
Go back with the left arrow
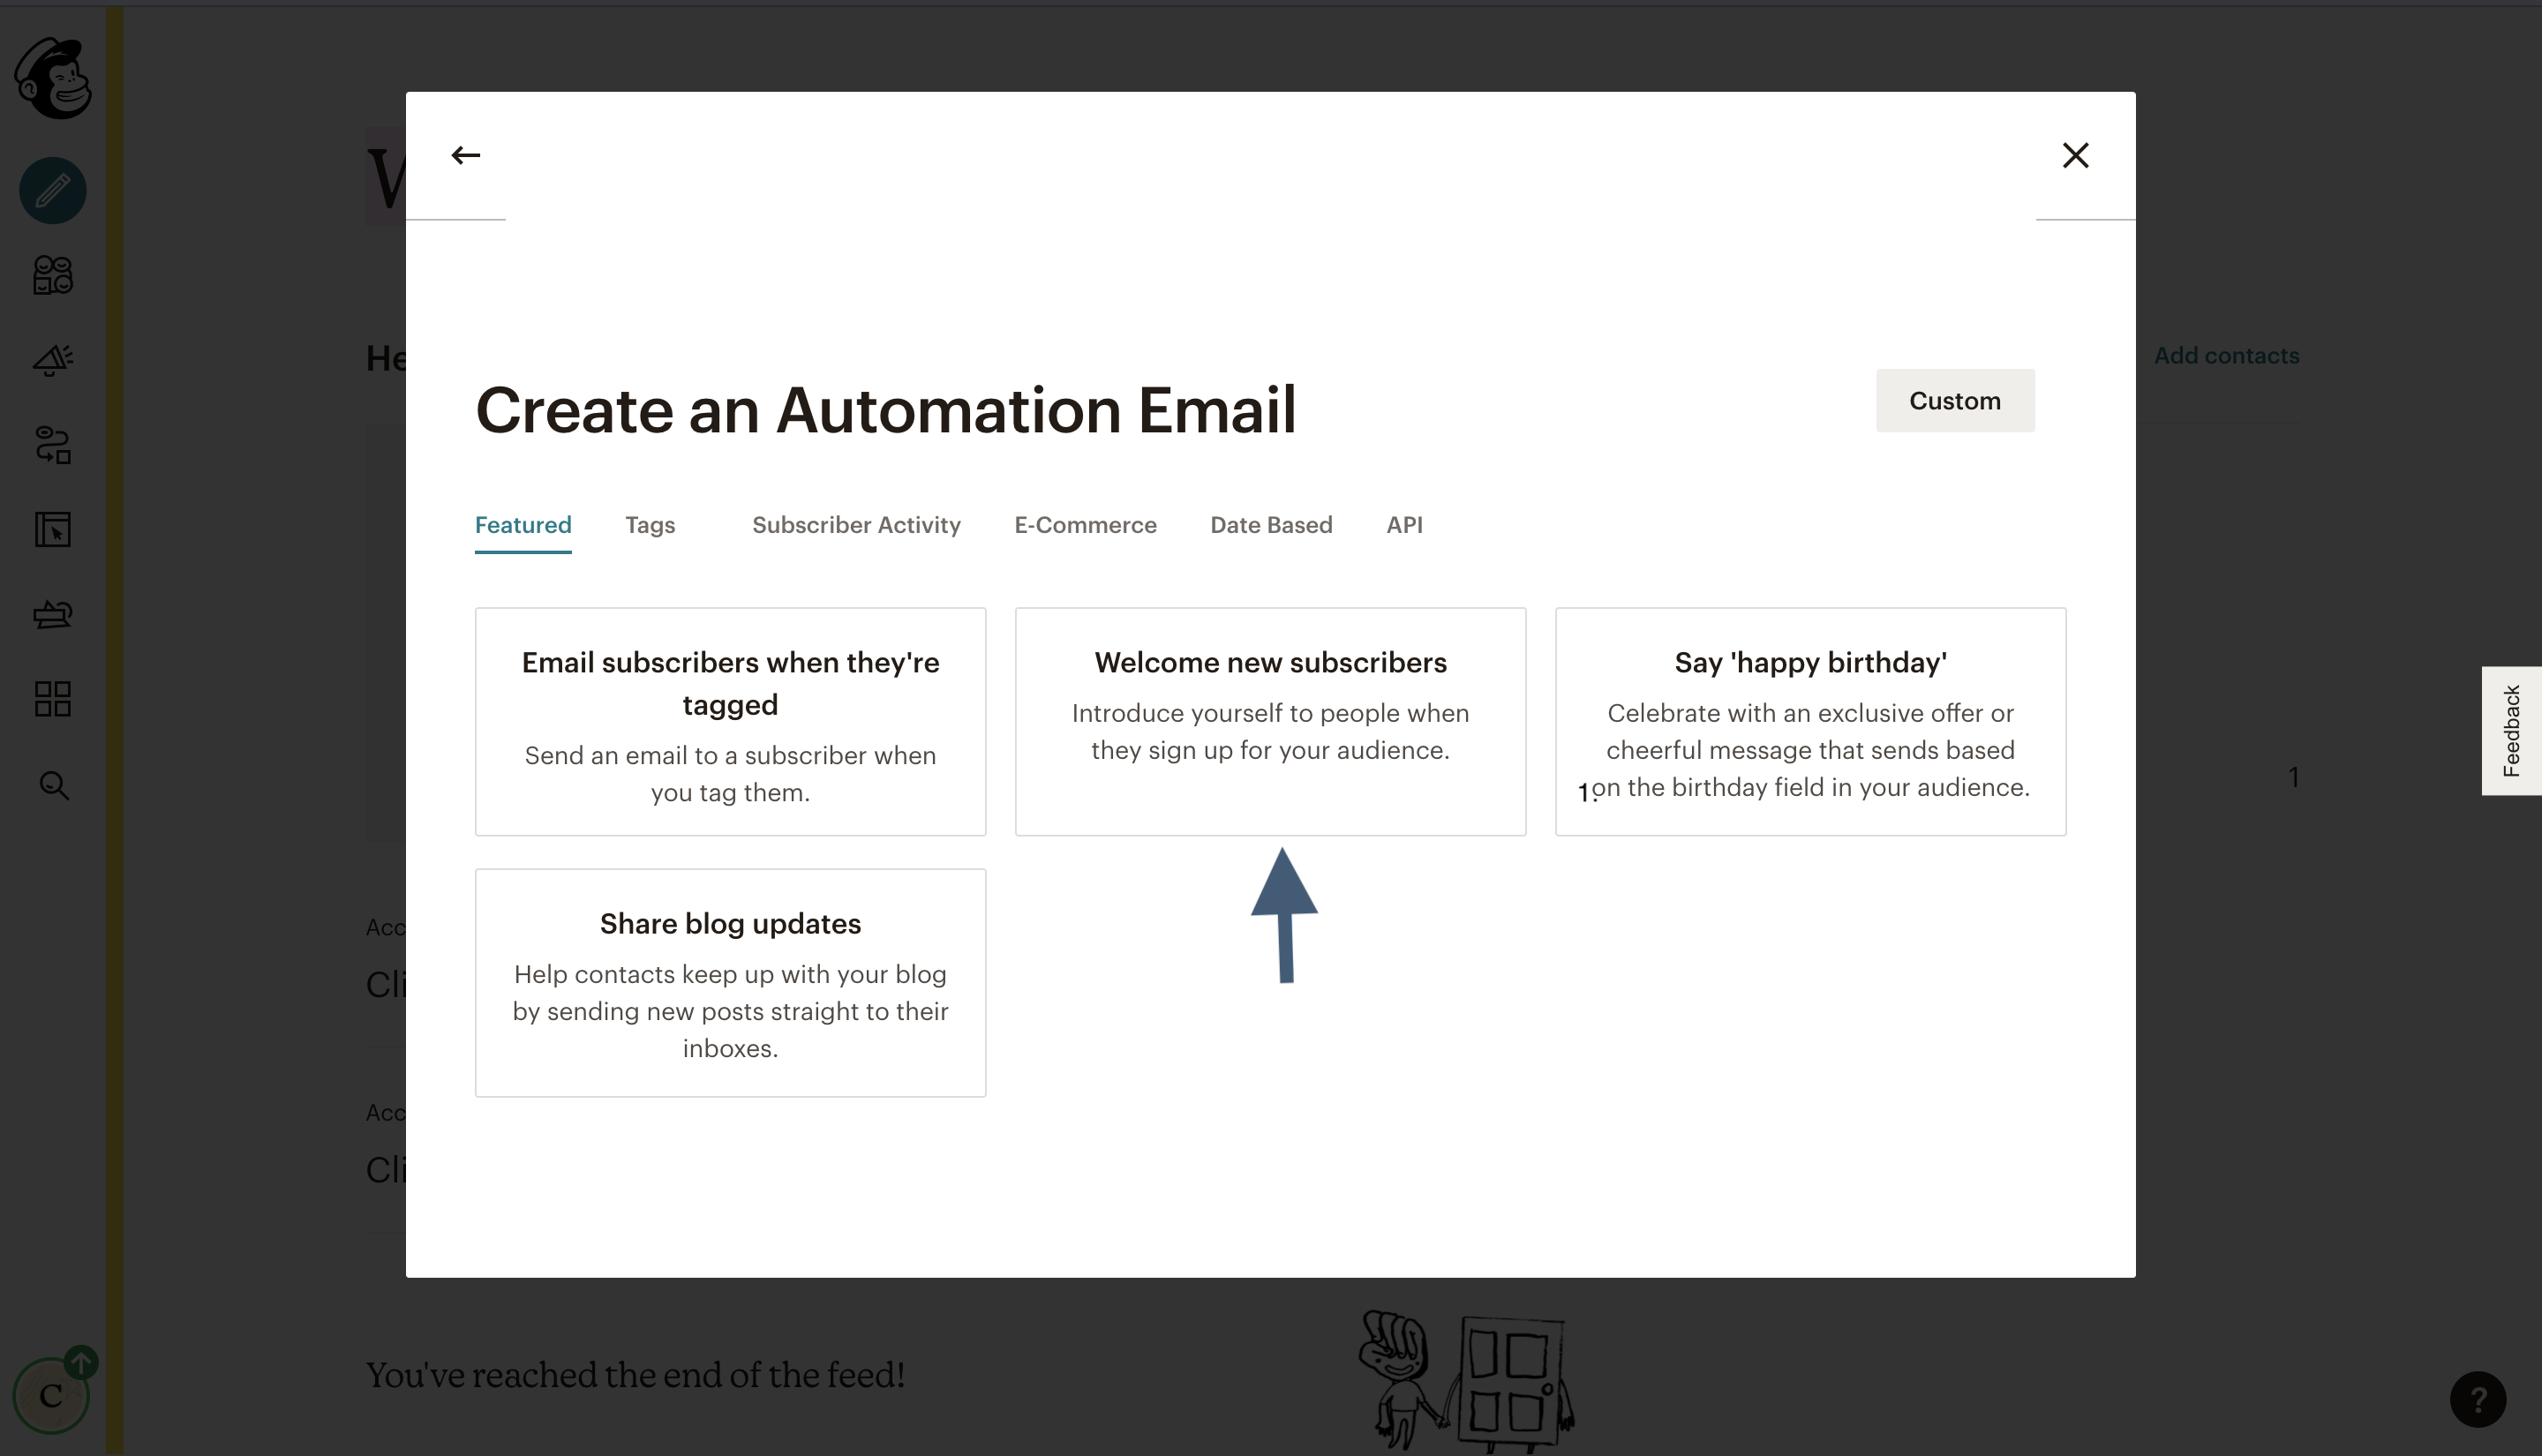(x=466, y=155)
